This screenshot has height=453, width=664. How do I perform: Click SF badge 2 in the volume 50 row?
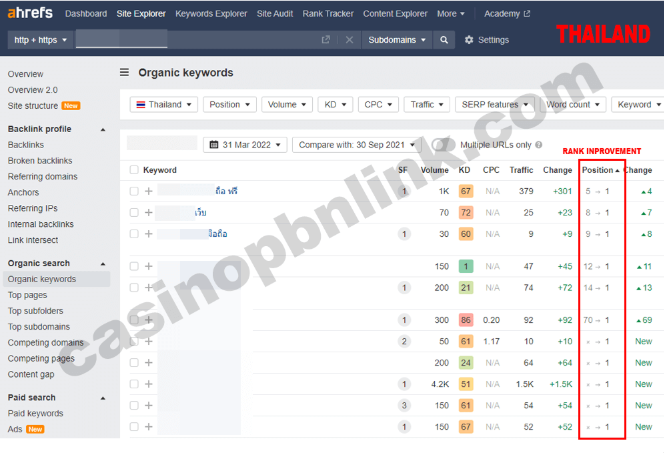coord(404,341)
